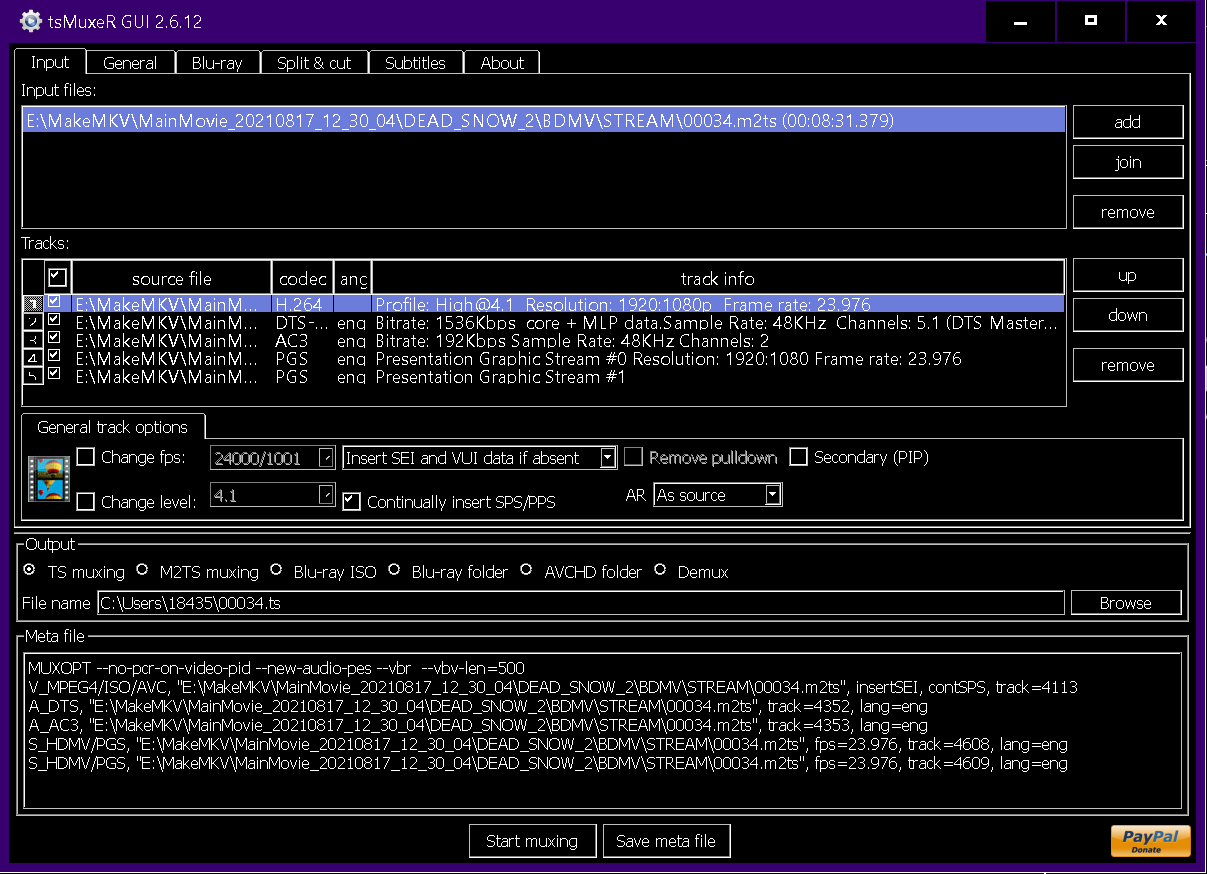The width and height of the screenshot is (1207, 874).
Task: Uncheck the H.264 video track checkbox
Action: tap(54, 302)
